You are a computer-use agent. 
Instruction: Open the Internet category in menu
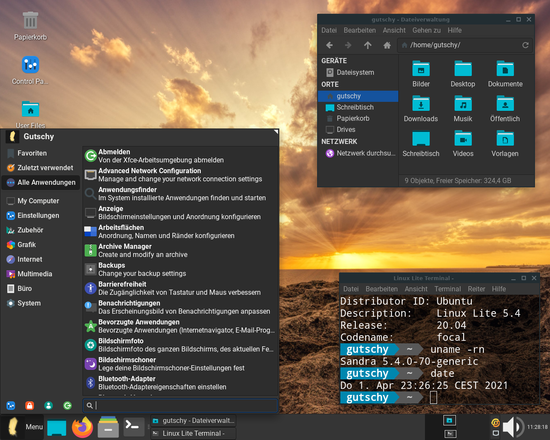pyautogui.click(x=41, y=259)
